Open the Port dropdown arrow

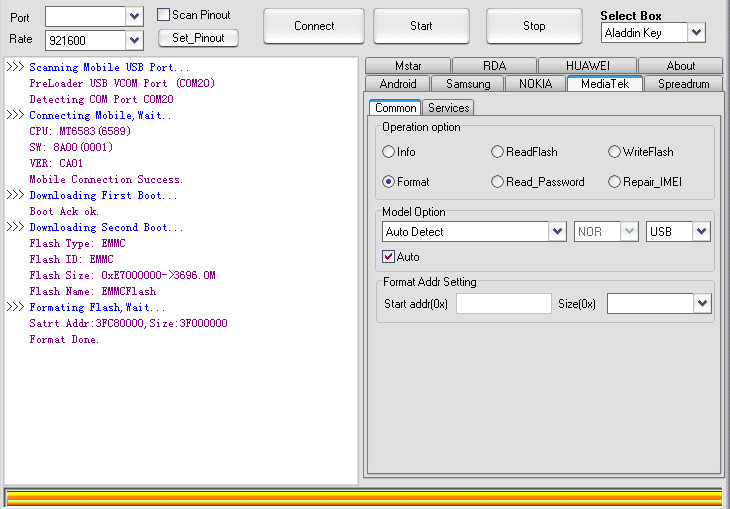coord(134,16)
